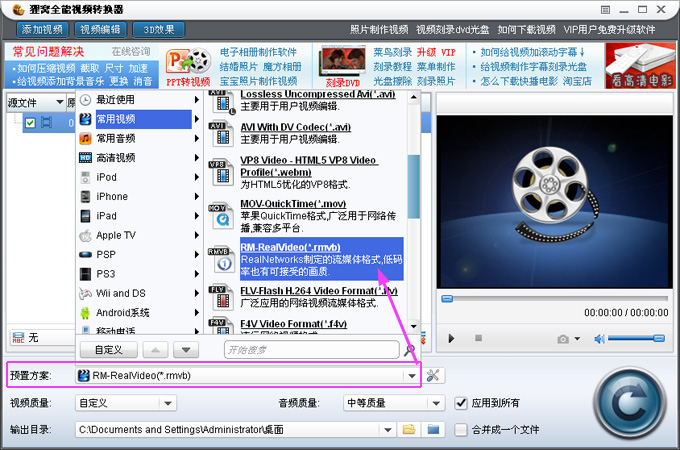Viewport: 680px width, 450px height.
Task: Open the 电子相册制作软件 link
Action: pos(258,52)
